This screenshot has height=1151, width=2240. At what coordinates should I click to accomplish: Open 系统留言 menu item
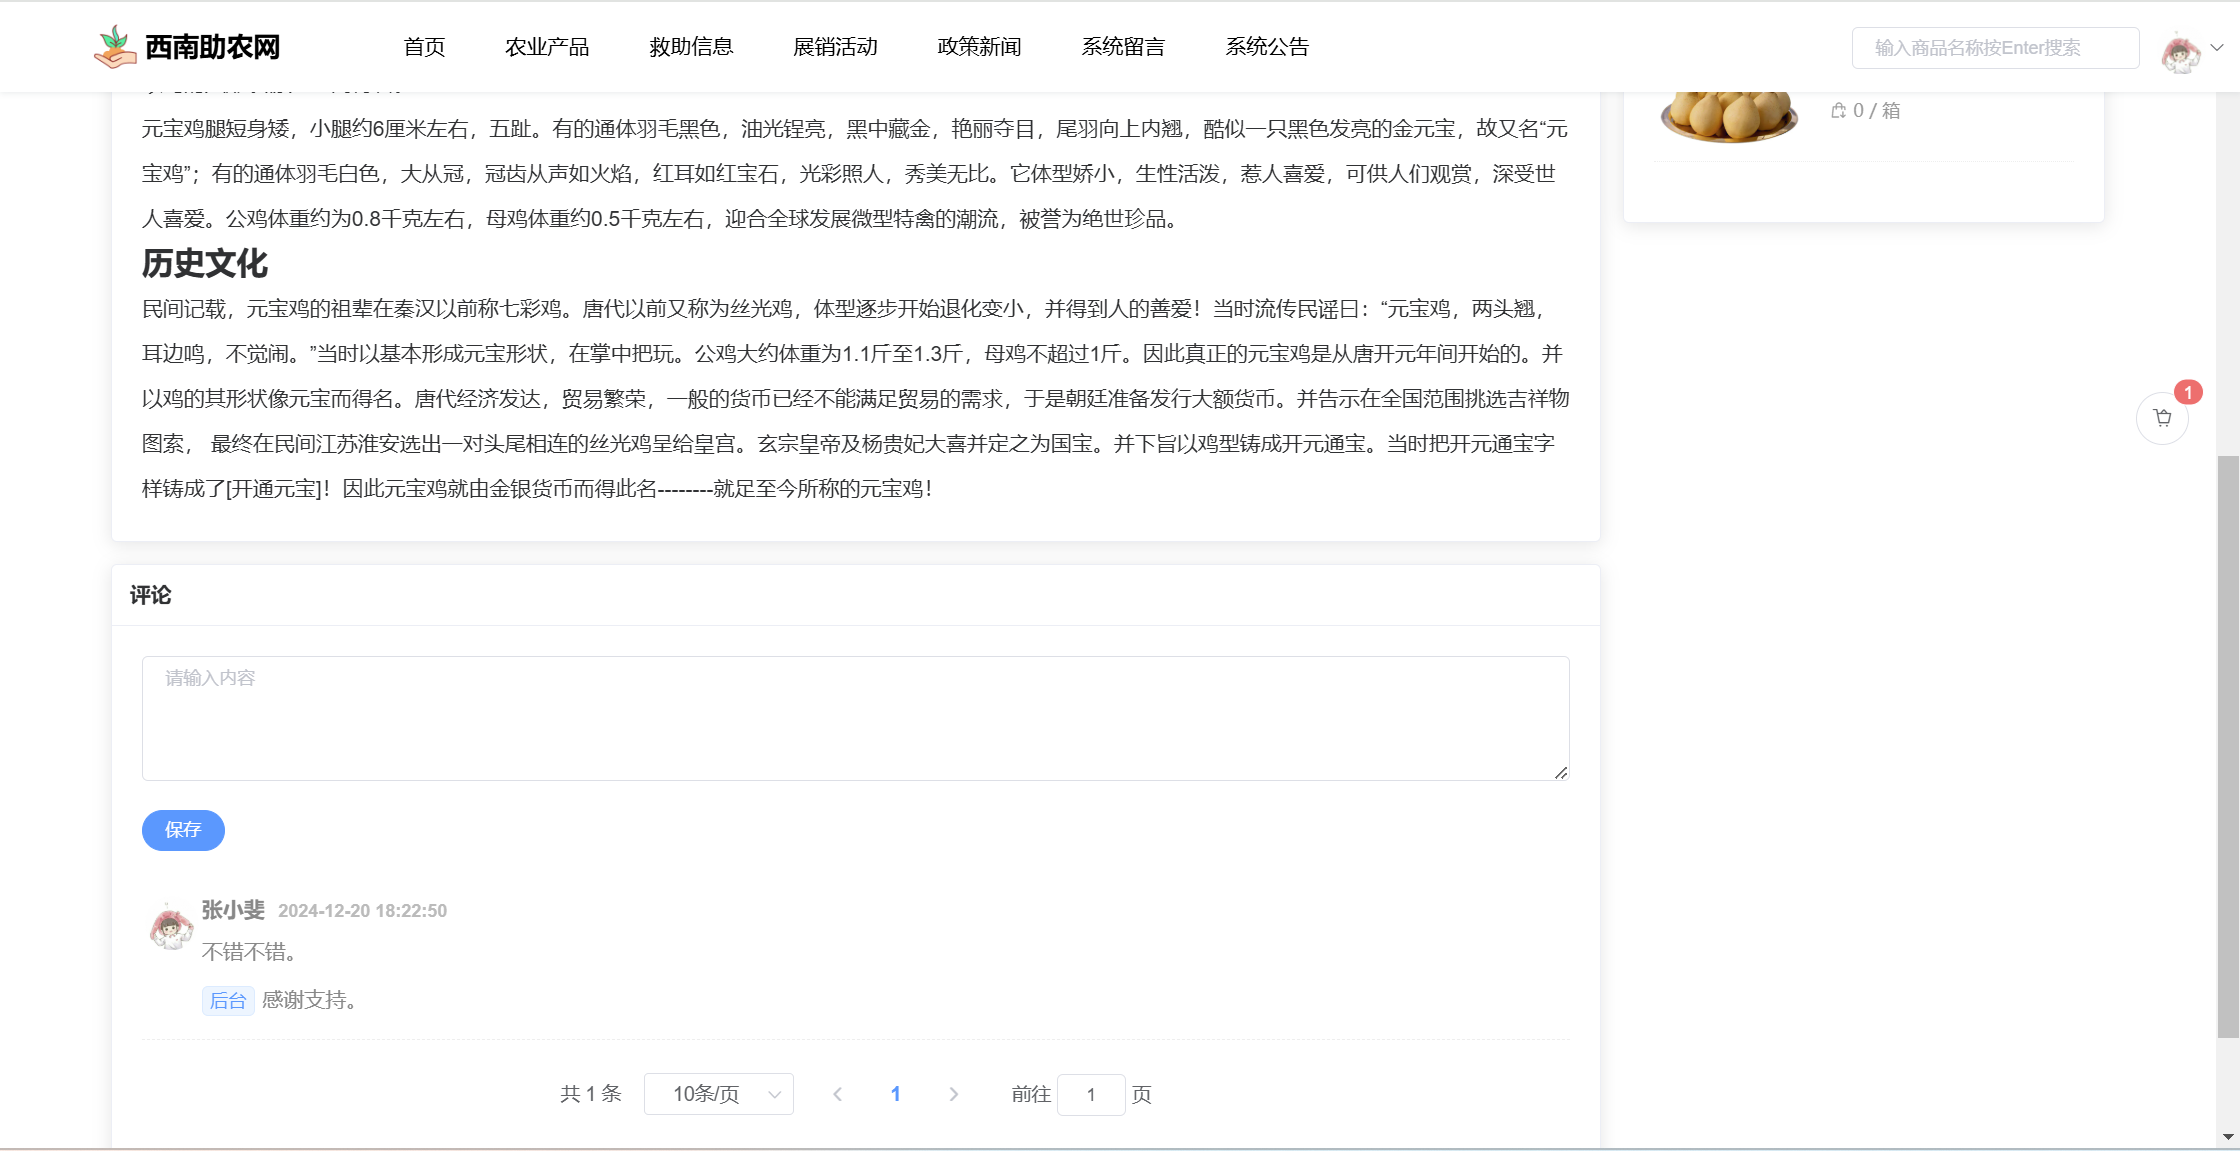click(x=1123, y=47)
